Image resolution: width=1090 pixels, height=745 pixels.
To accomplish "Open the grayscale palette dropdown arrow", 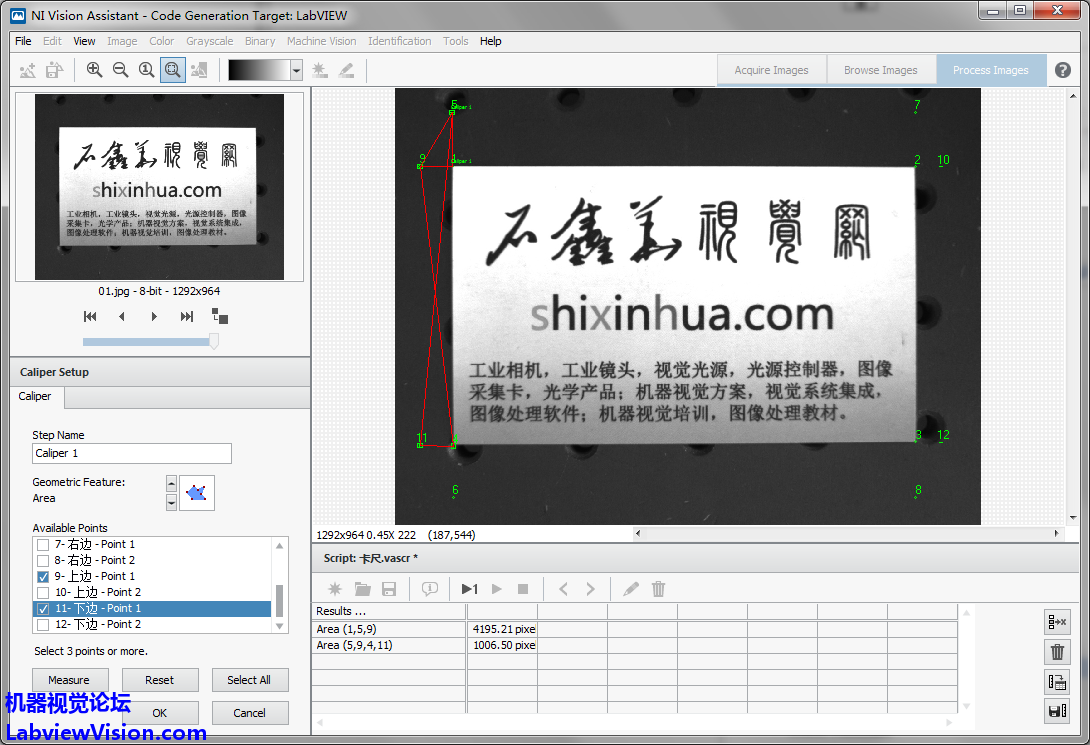I will 296,70.
